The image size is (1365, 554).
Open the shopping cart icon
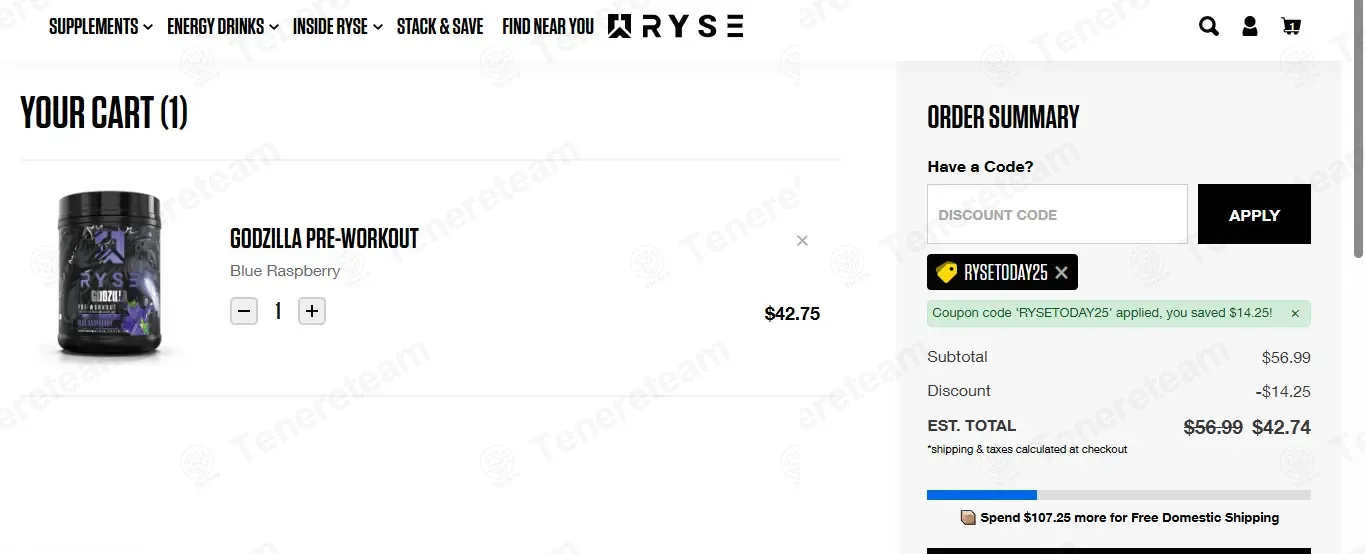pos(1291,27)
